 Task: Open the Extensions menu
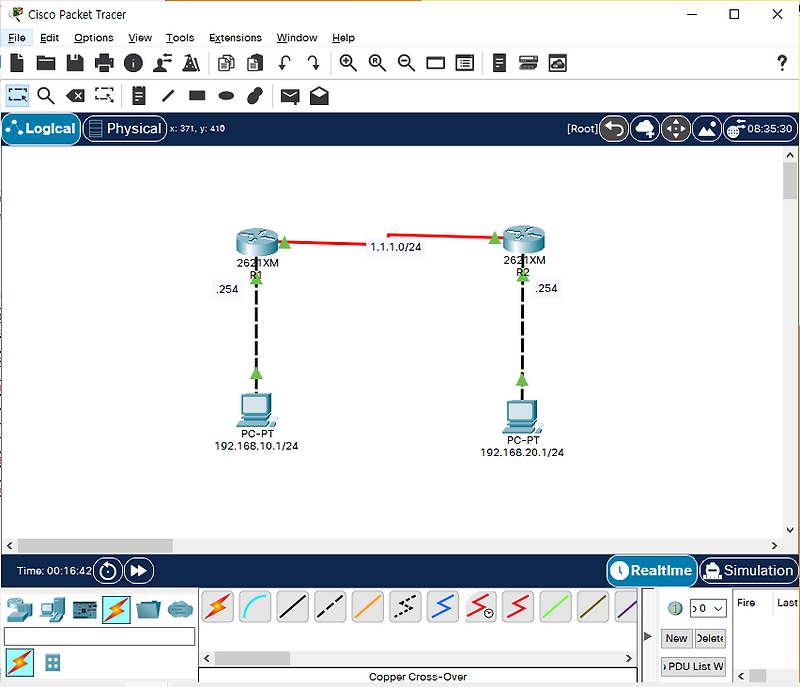(235, 38)
